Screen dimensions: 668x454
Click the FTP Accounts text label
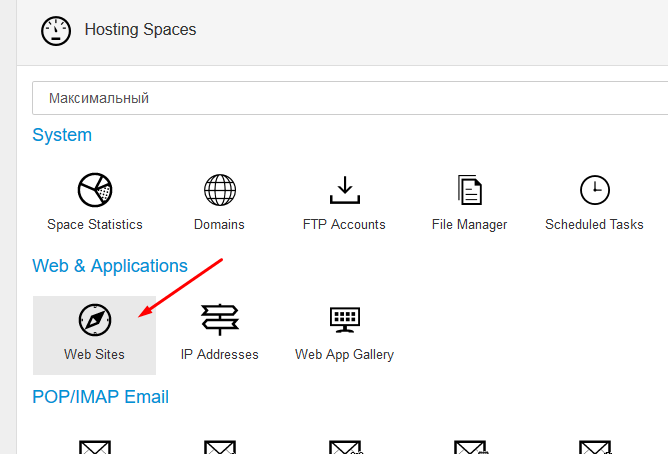(x=344, y=224)
